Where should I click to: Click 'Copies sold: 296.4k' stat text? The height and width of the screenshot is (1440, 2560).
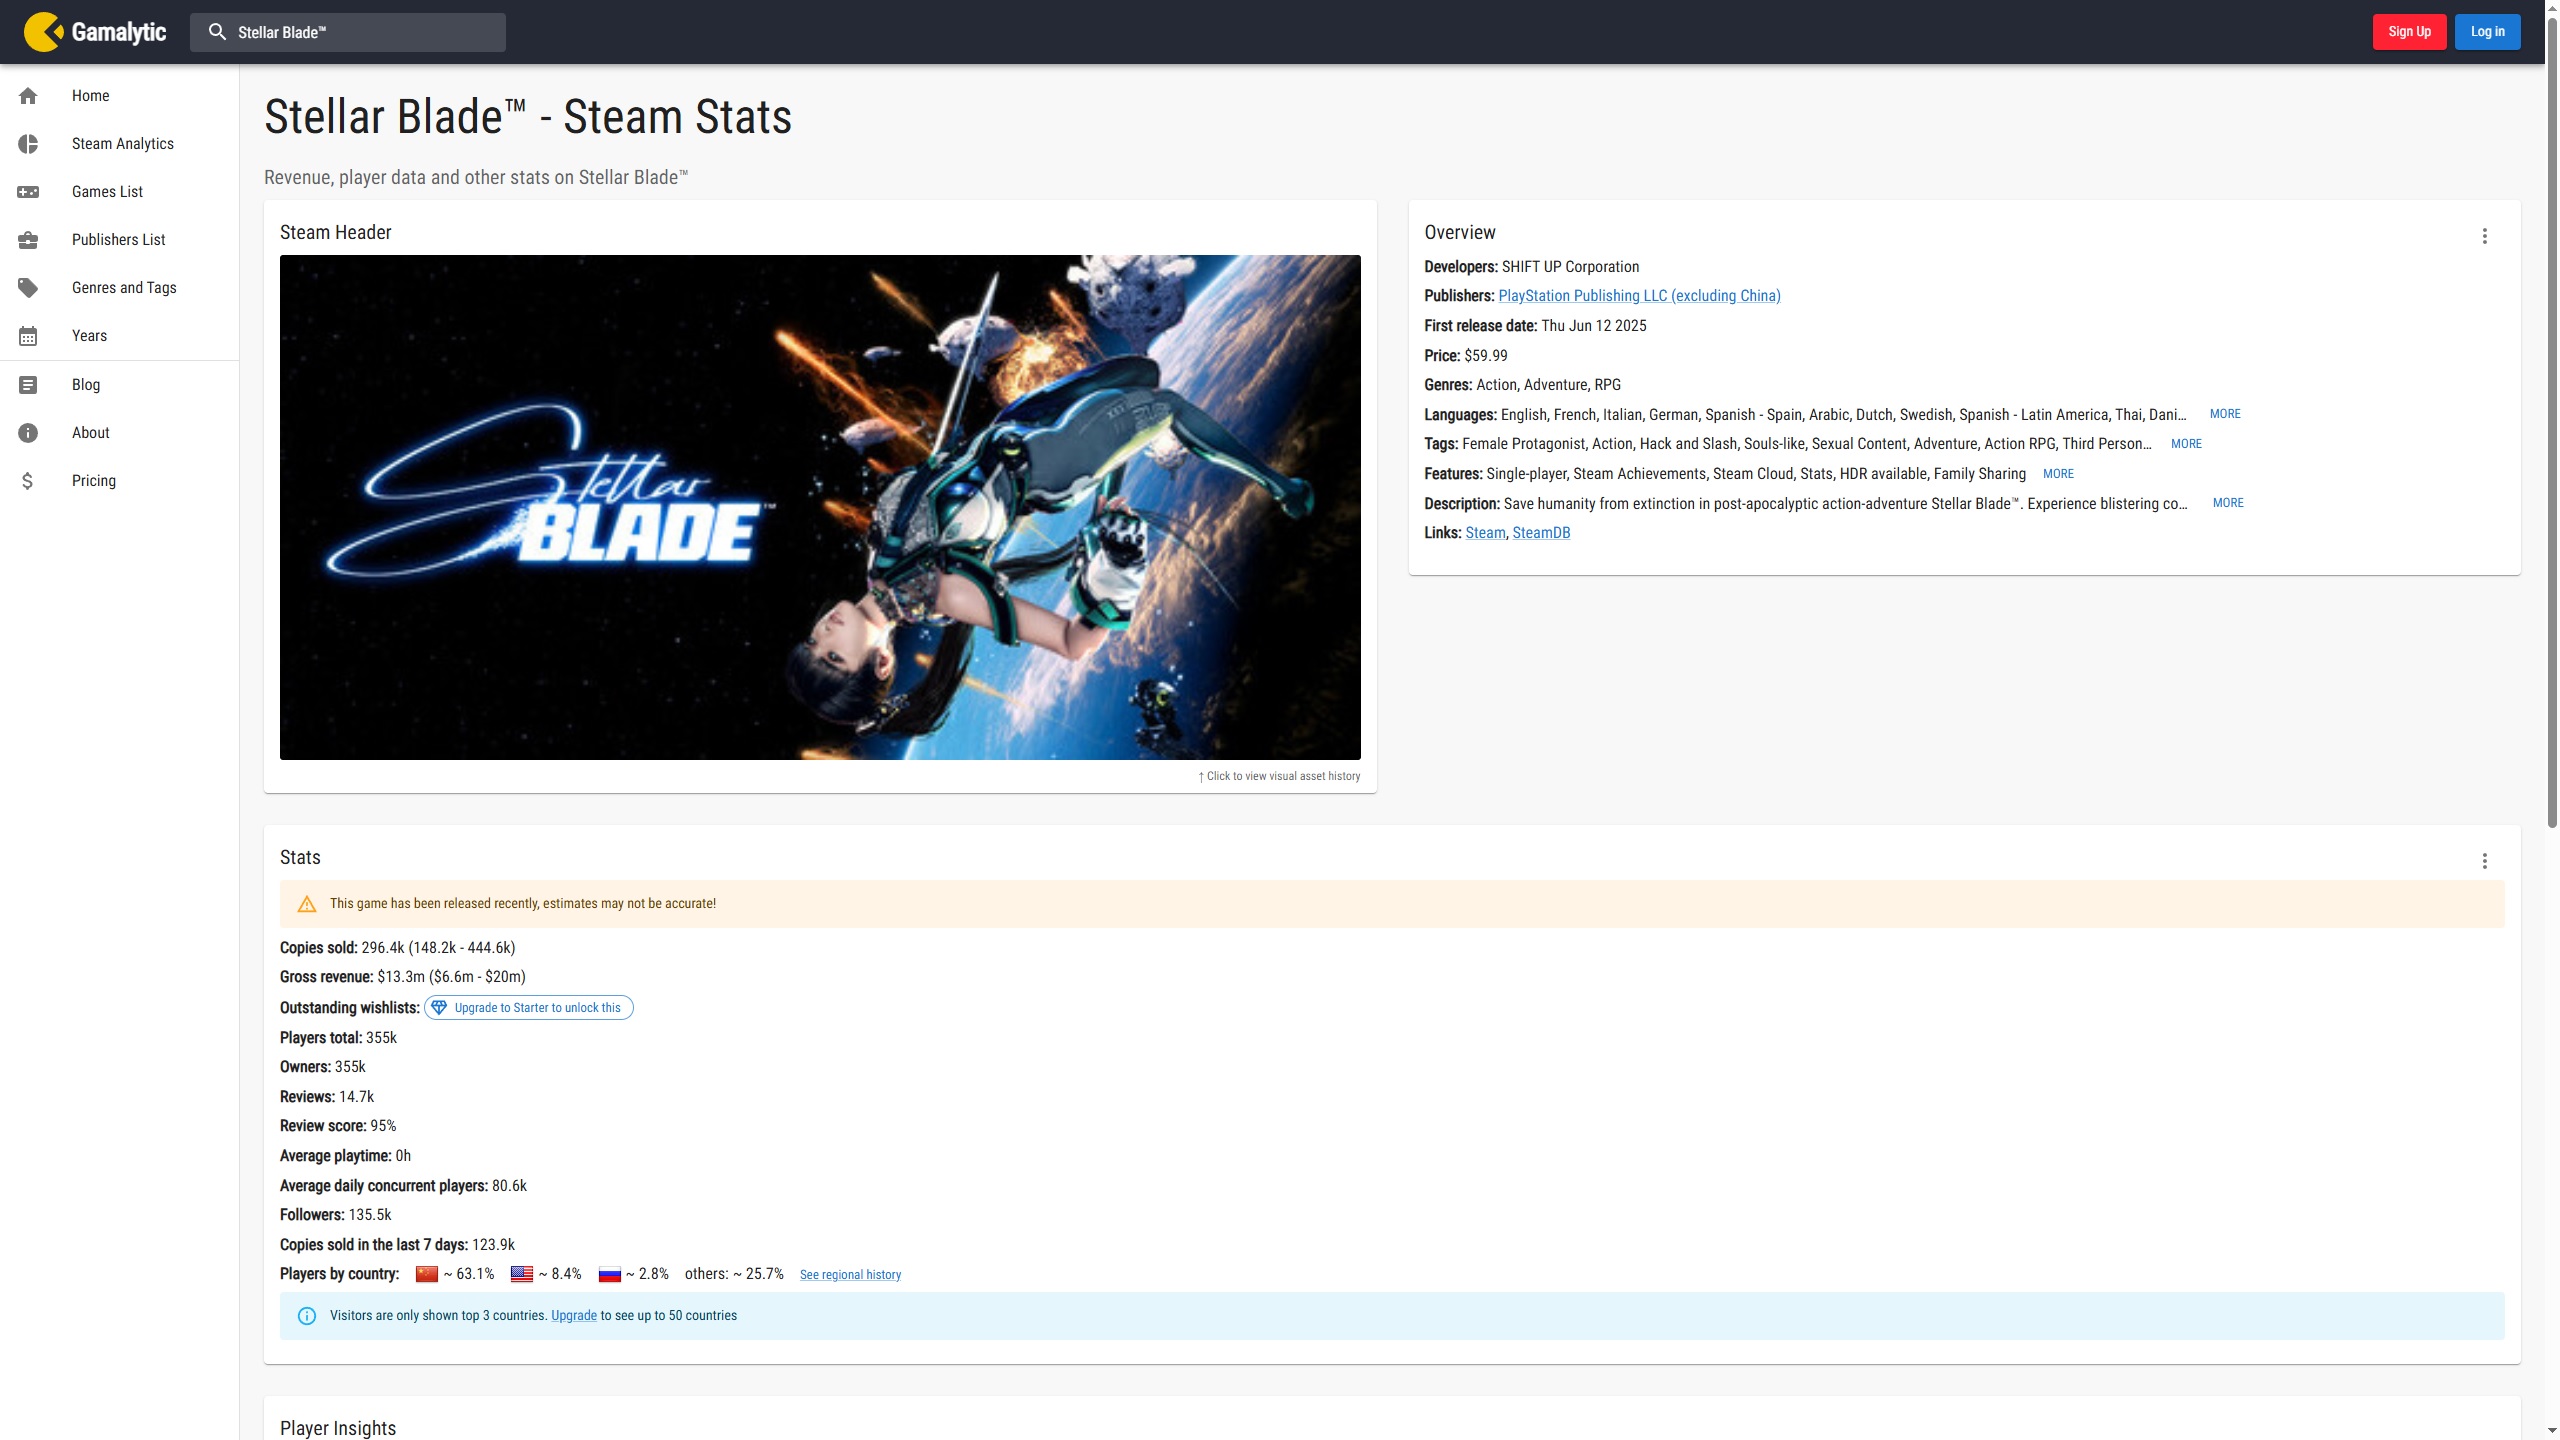coord(398,948)
